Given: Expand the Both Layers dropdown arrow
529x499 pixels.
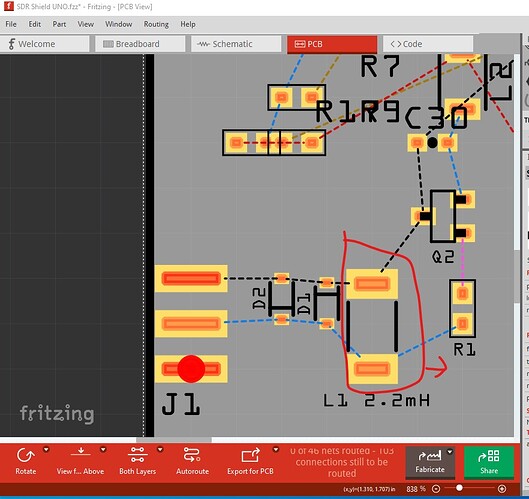Looking at the screenshot, I should [160, 449].
